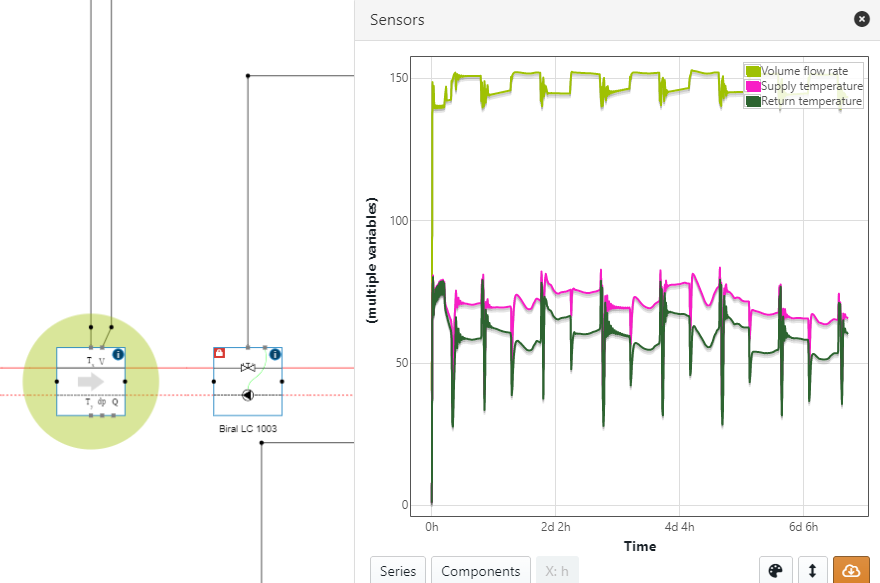
Task: Open info icon on the sensor block
Action: [118, 354]
